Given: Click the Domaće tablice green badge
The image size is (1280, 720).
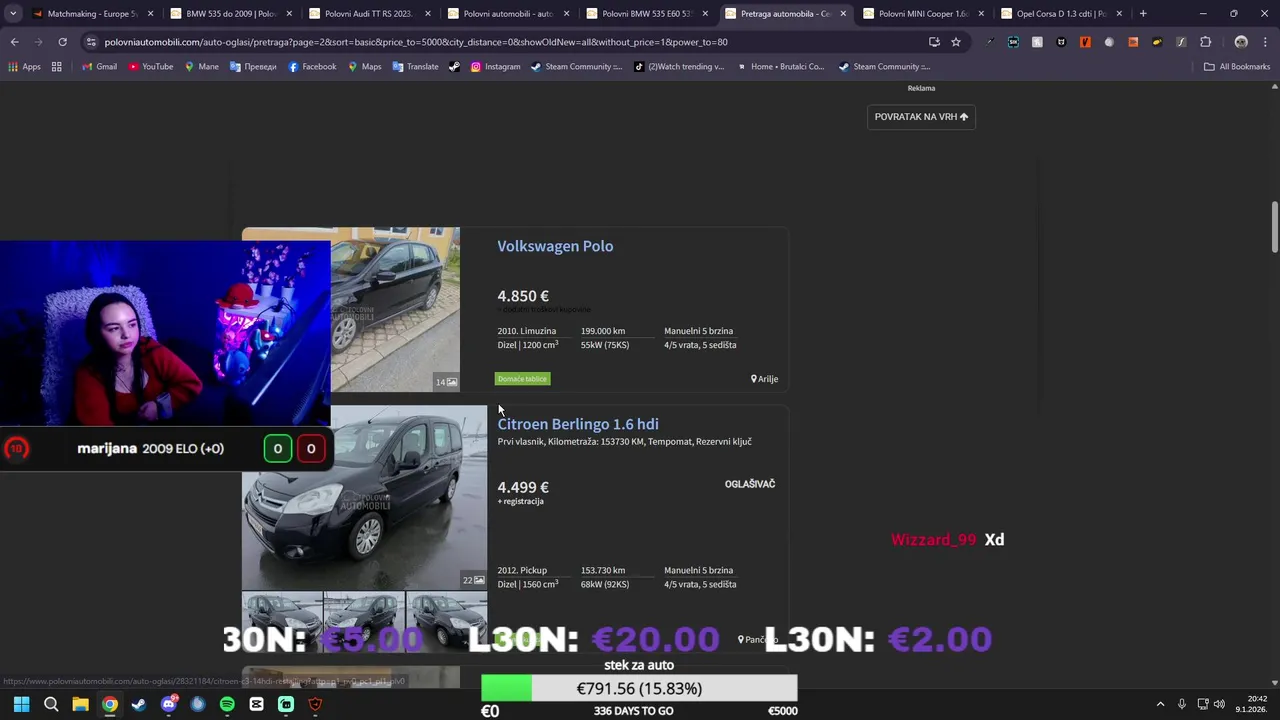Looking at the screenshot, I should point(523,379).
